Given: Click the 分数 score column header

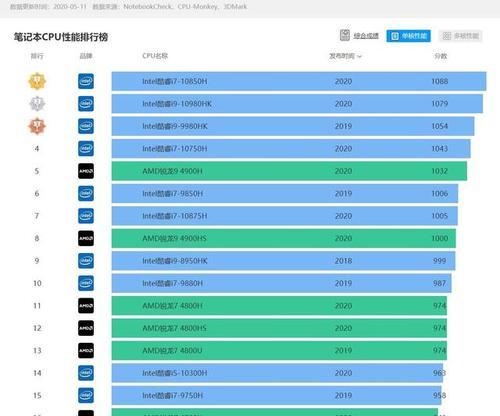Looking at the screenshot, I should point(440,56).
